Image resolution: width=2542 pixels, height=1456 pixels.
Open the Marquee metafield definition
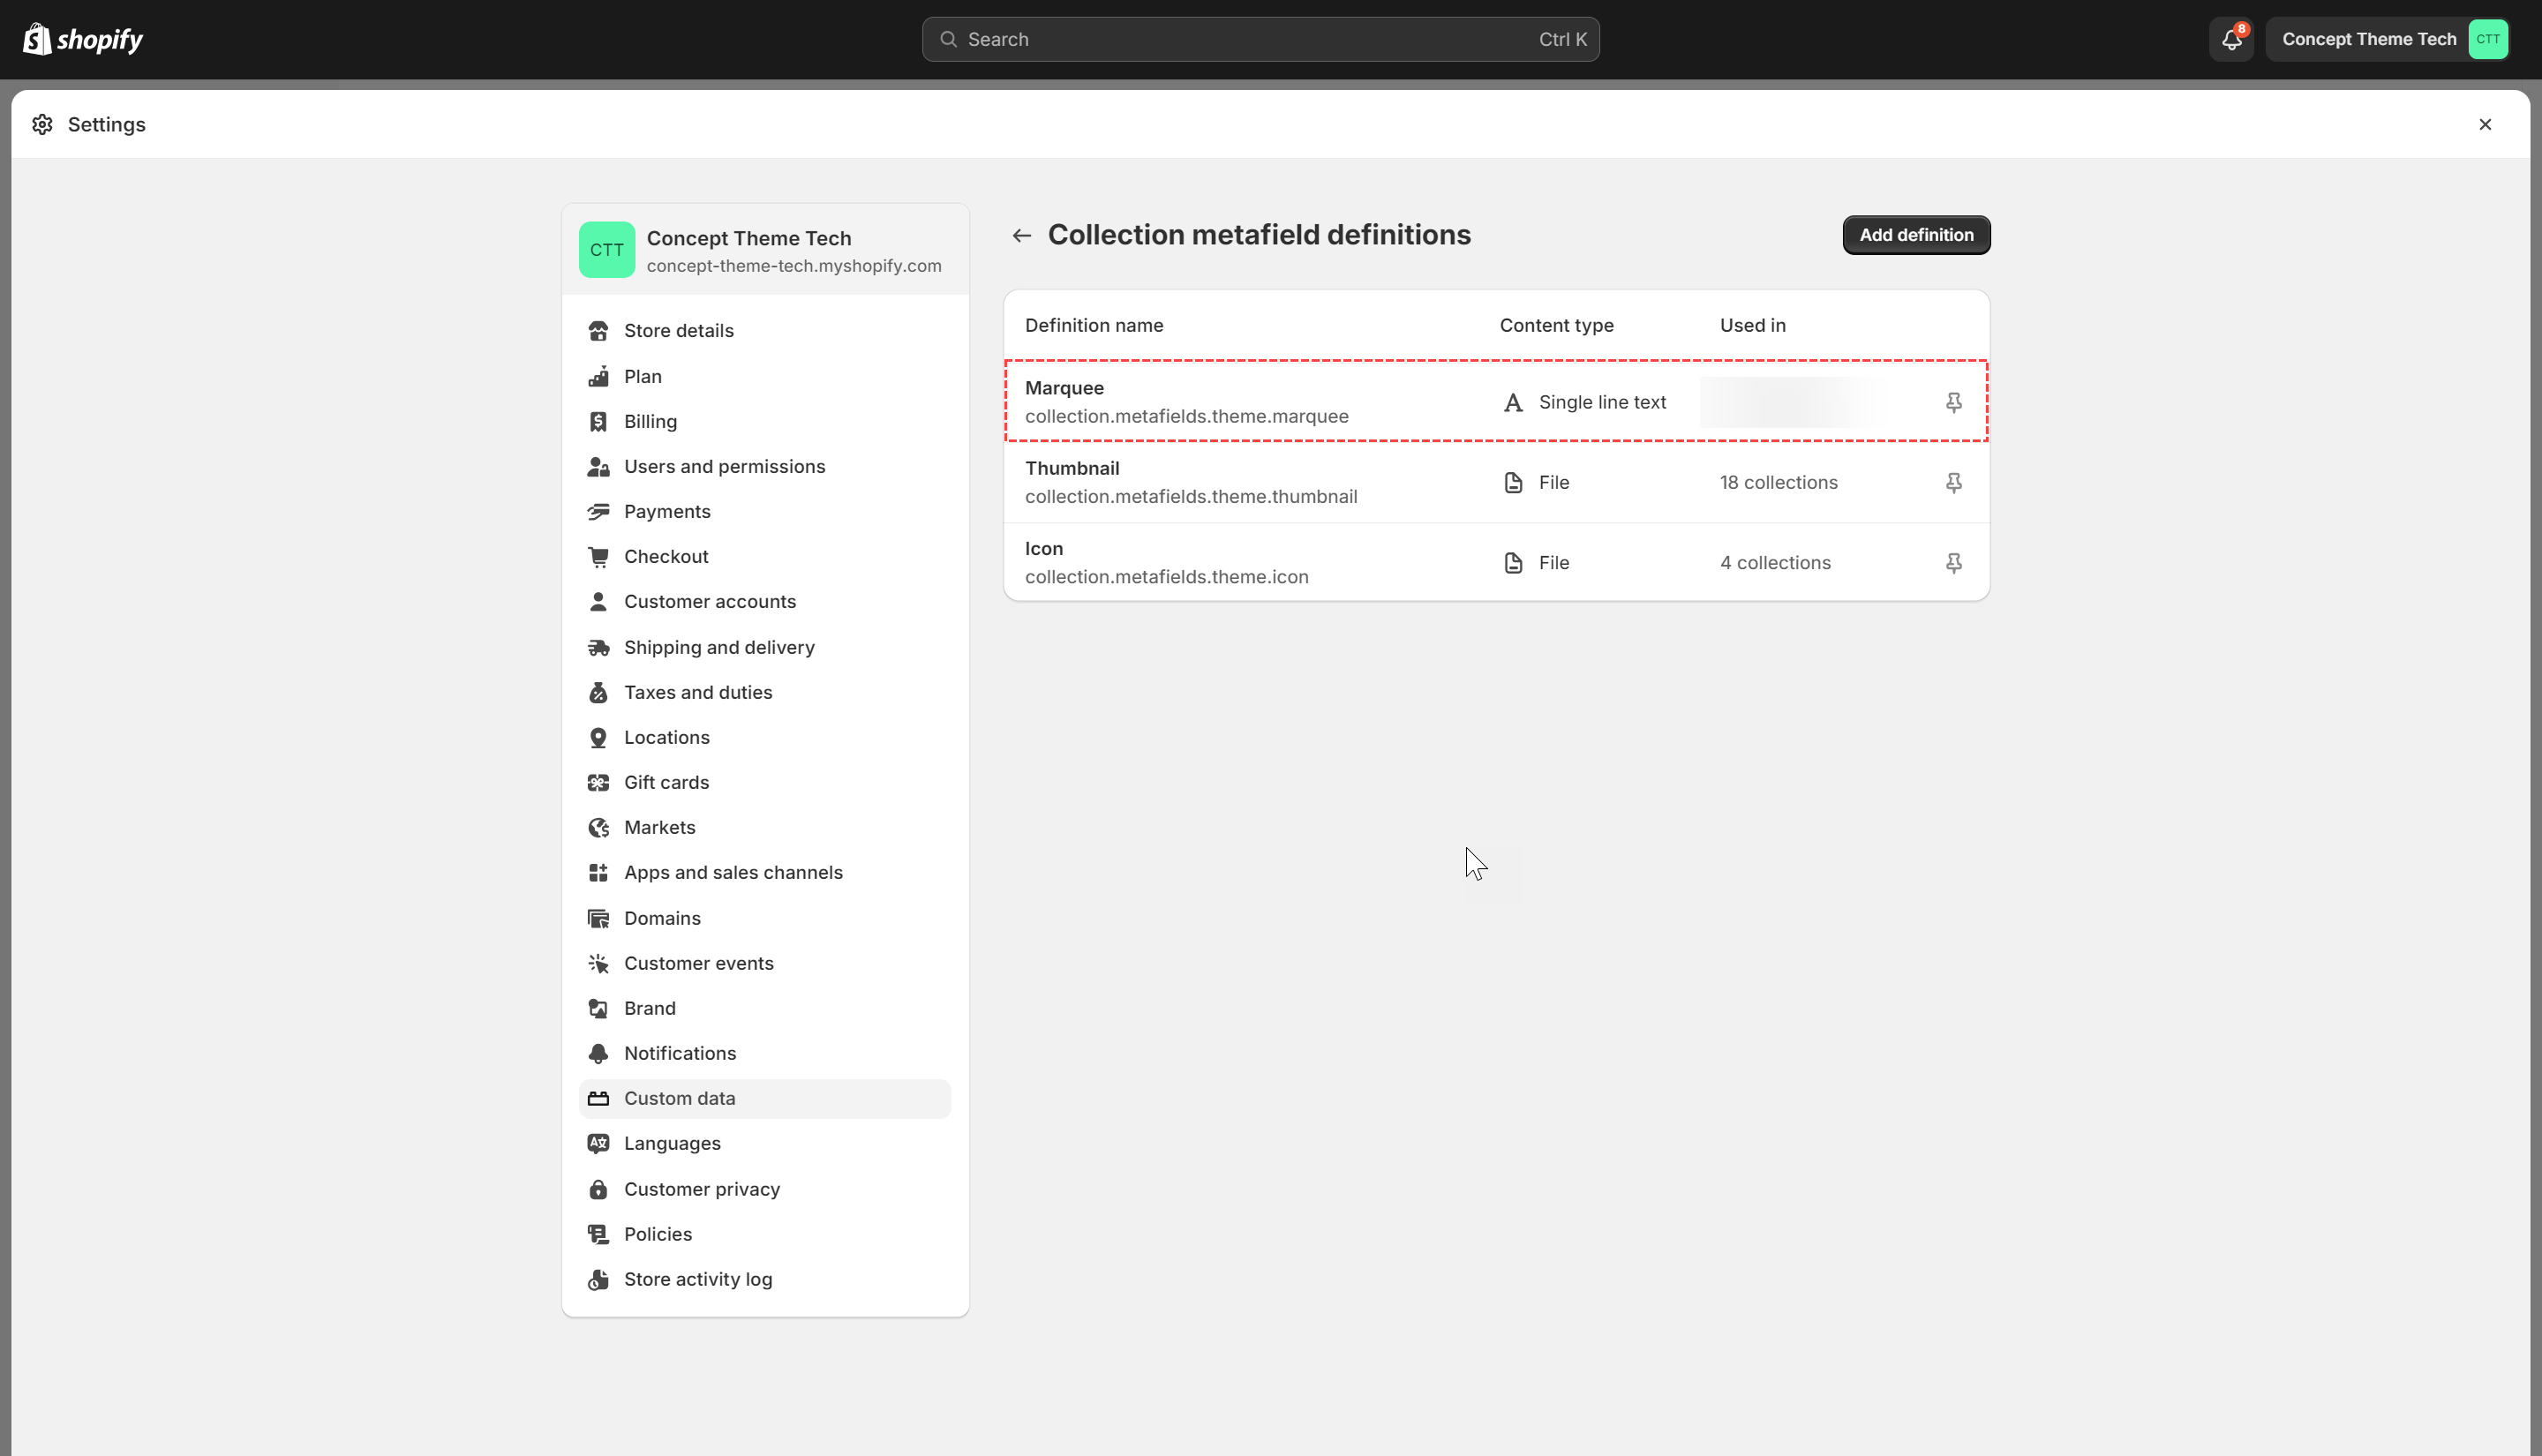(1496, 401)
